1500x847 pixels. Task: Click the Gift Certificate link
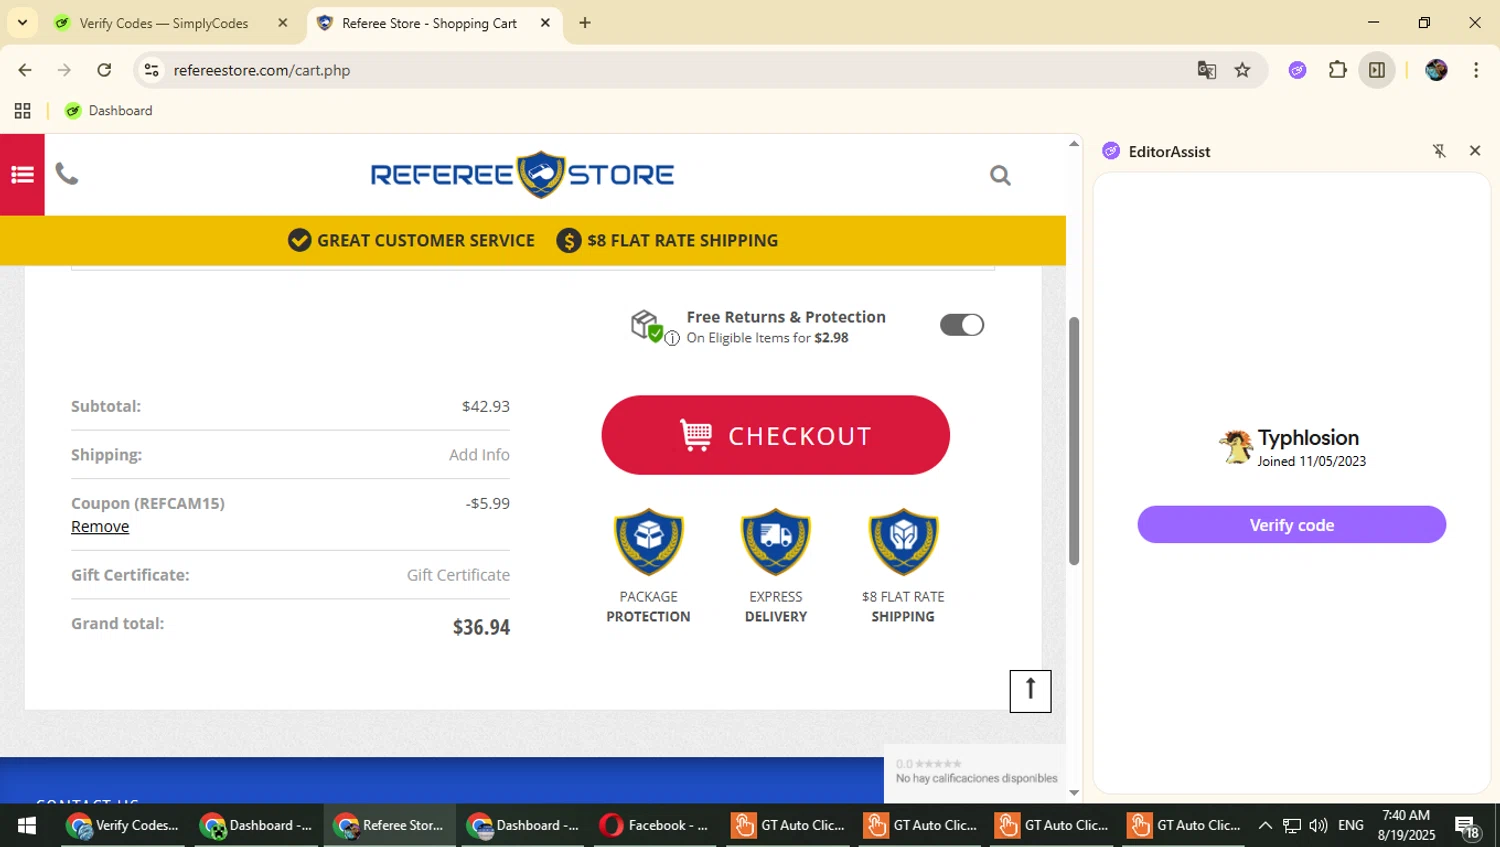point(458,575)
